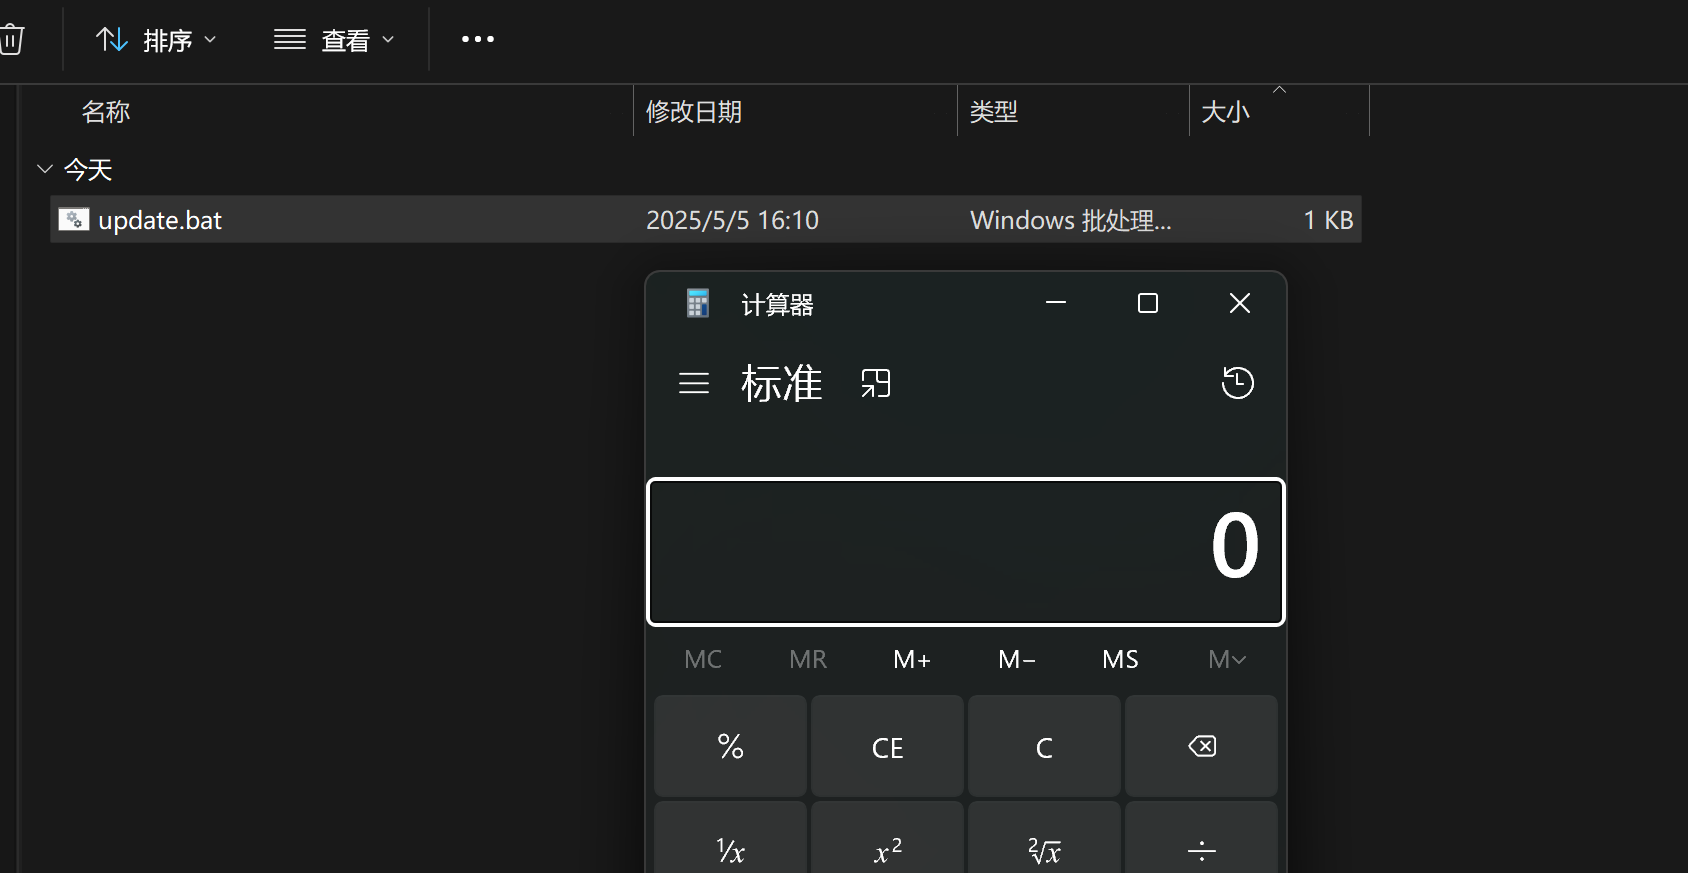
Task: Open the calculator history panel
Action: tap(1238, 383)
